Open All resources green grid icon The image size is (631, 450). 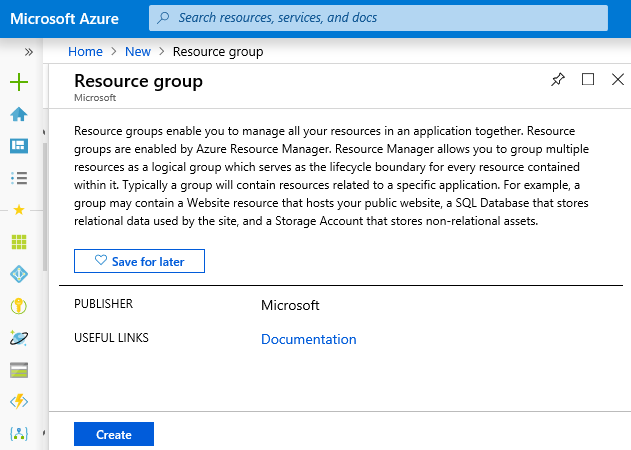tap(19, 242)
